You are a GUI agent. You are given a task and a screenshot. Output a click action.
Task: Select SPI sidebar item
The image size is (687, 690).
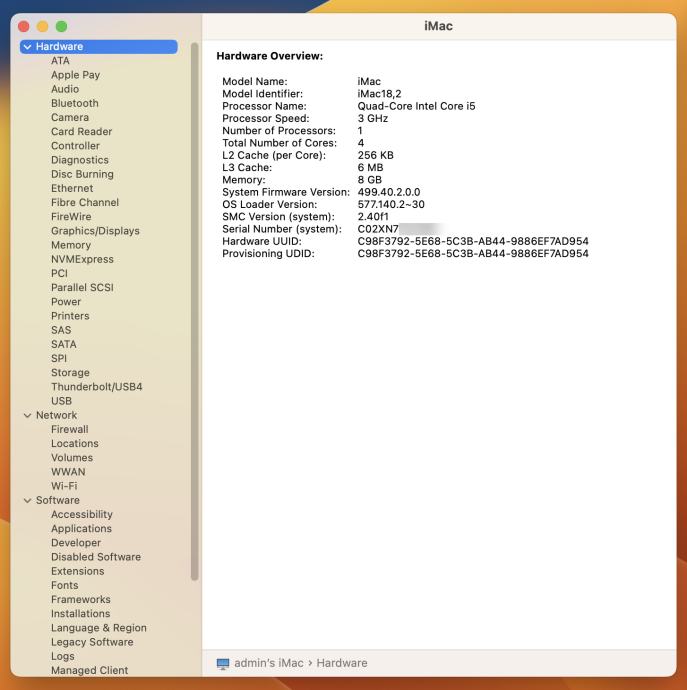(59, 358)
